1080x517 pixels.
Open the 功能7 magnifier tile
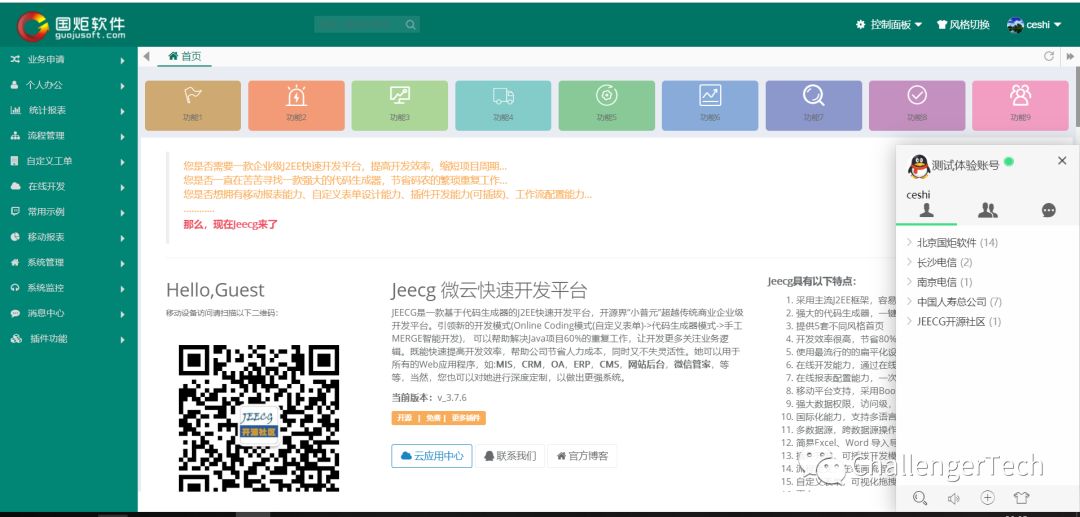[813, 105]
